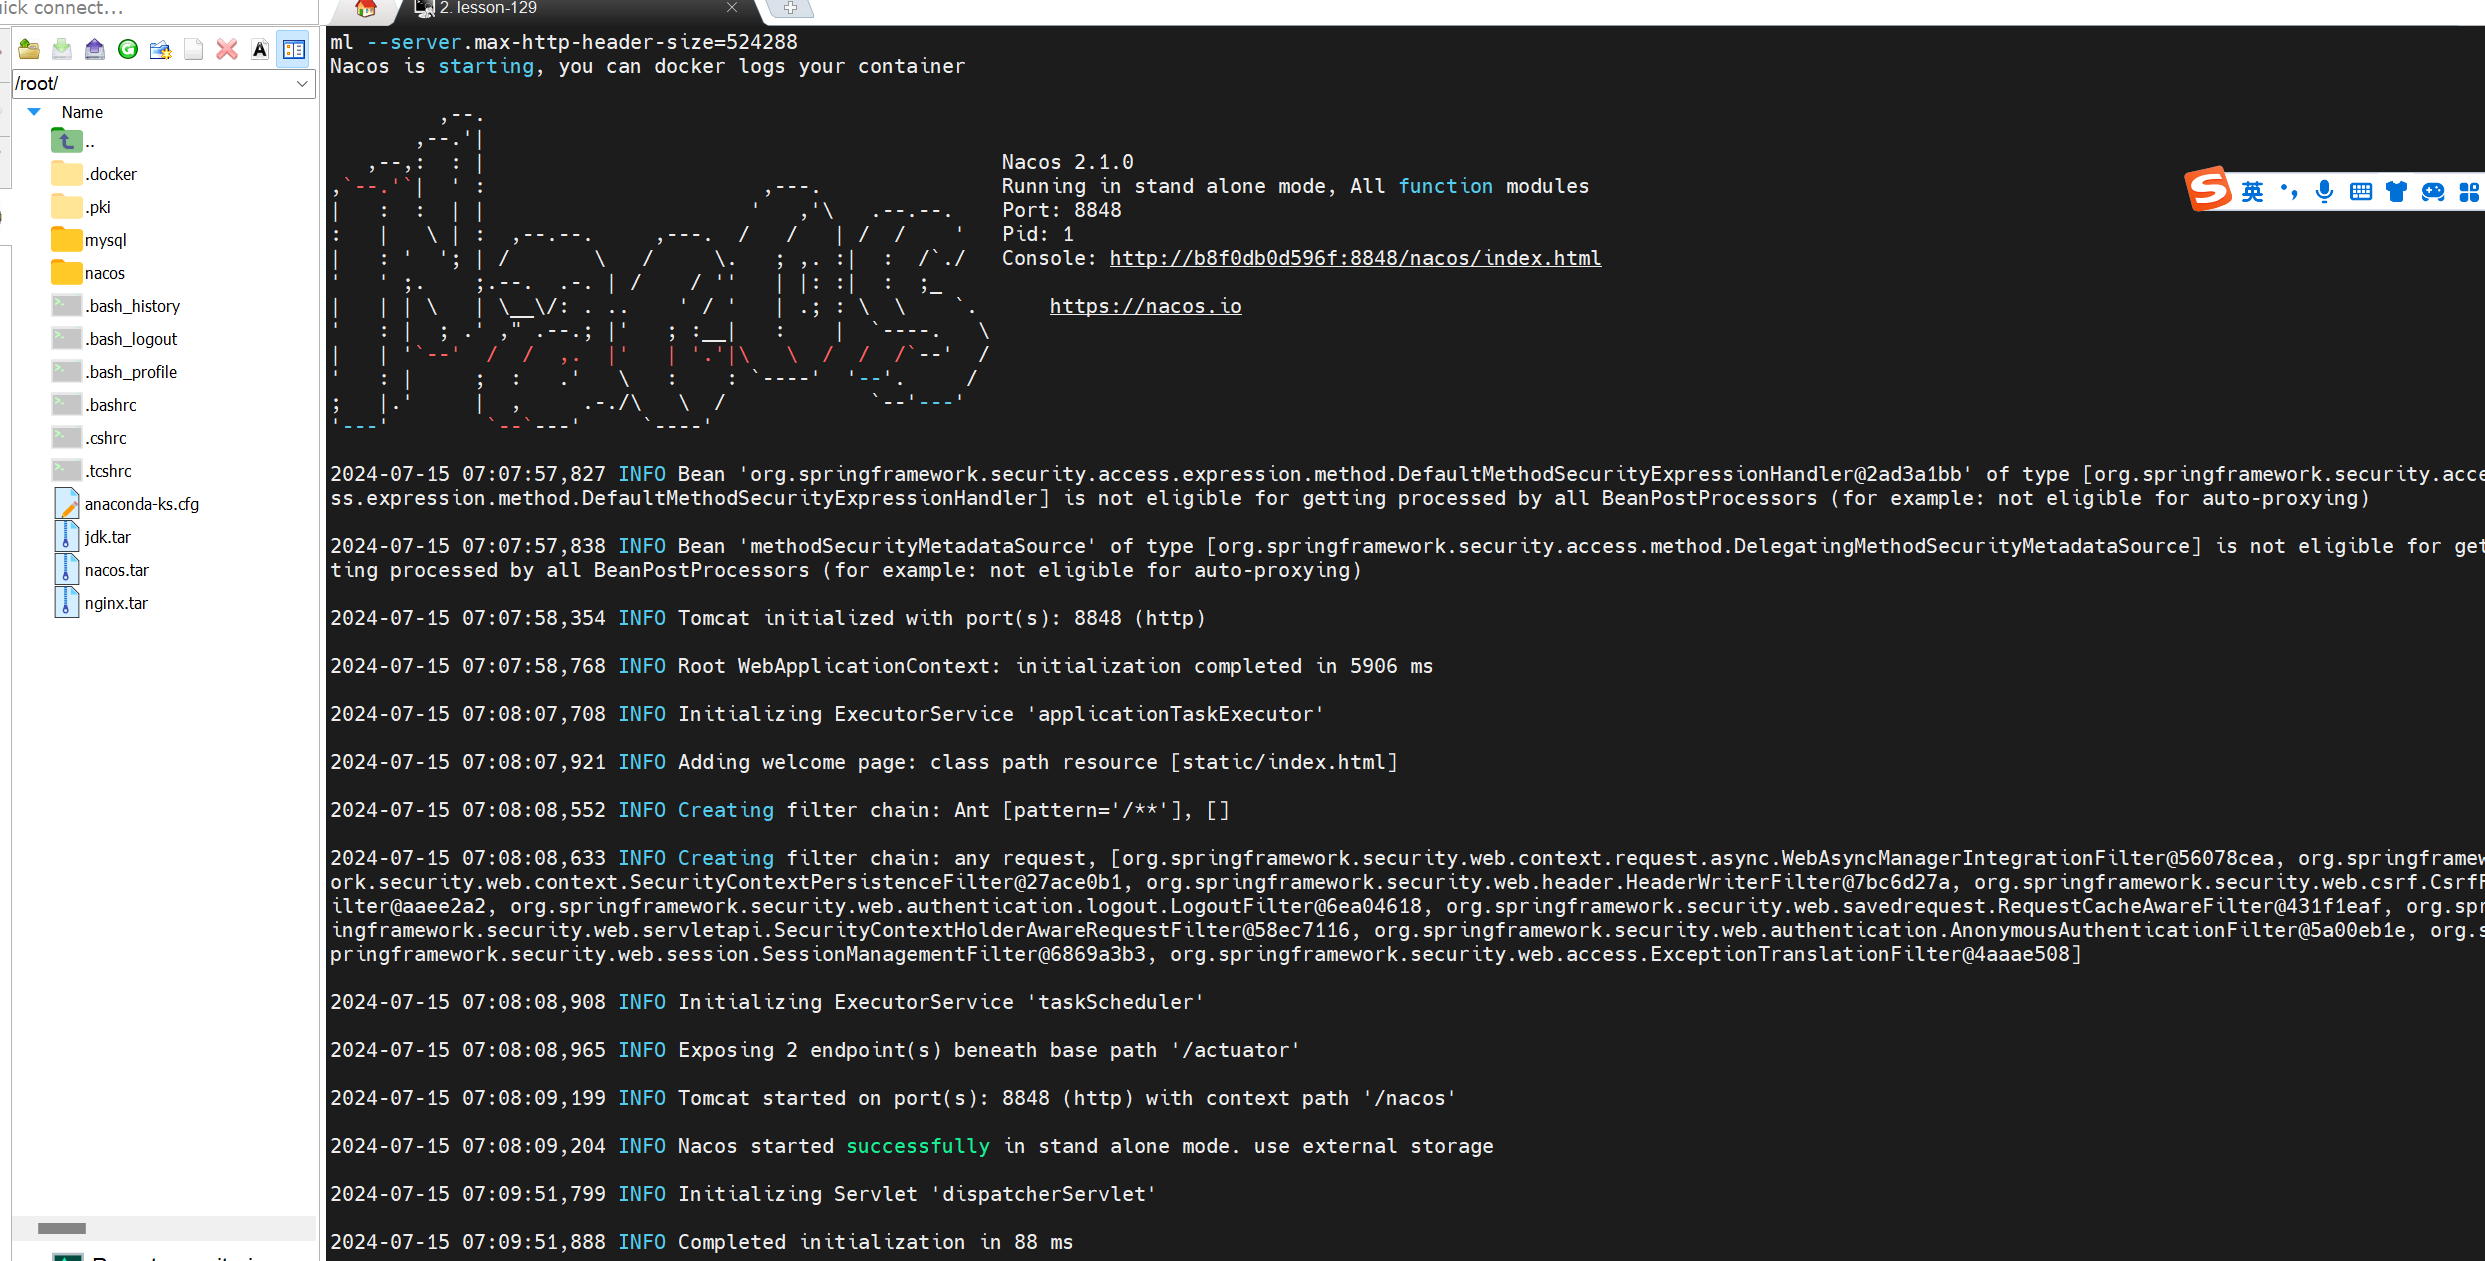Screen dimensions: 2485x1261
Task: Open the /root/ path dropdown
Action: [x=302, y=84]
